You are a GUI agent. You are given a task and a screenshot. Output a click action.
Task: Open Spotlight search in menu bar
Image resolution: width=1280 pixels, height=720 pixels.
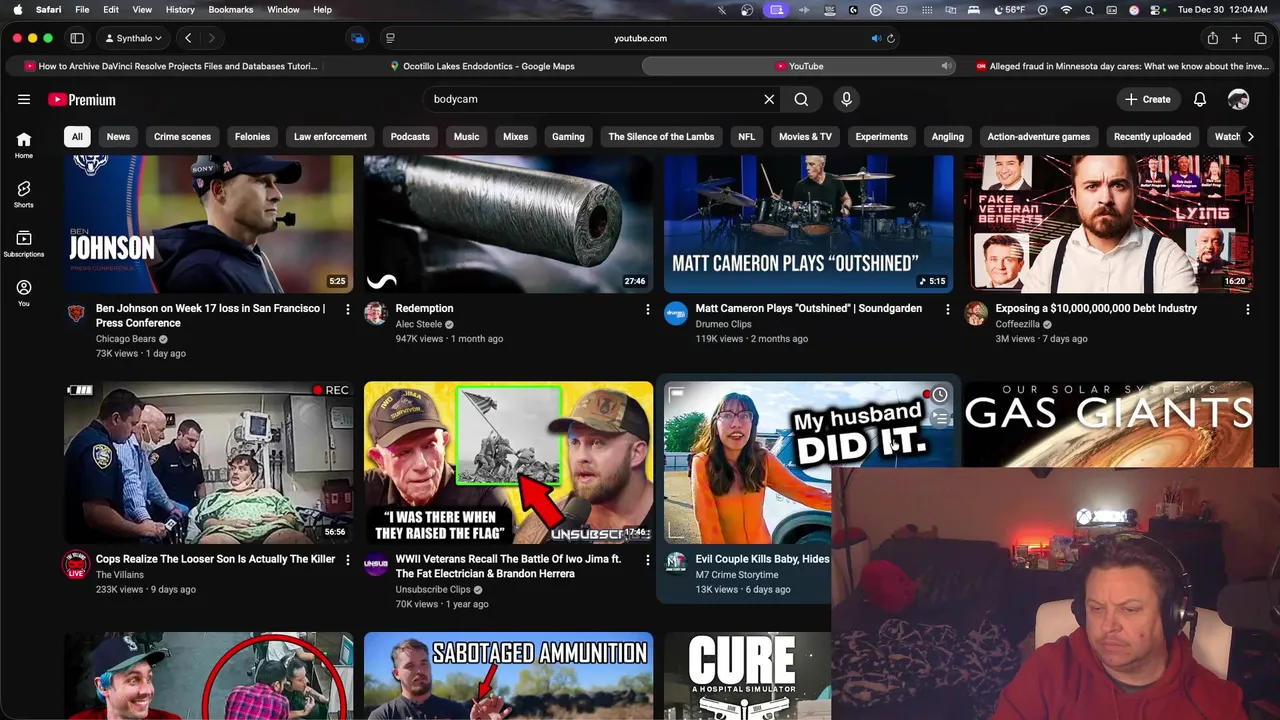click(1089, 9)
